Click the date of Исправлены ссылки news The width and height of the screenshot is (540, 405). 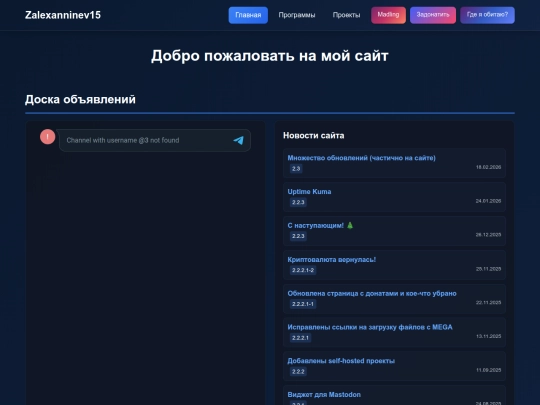coord(488,336)
